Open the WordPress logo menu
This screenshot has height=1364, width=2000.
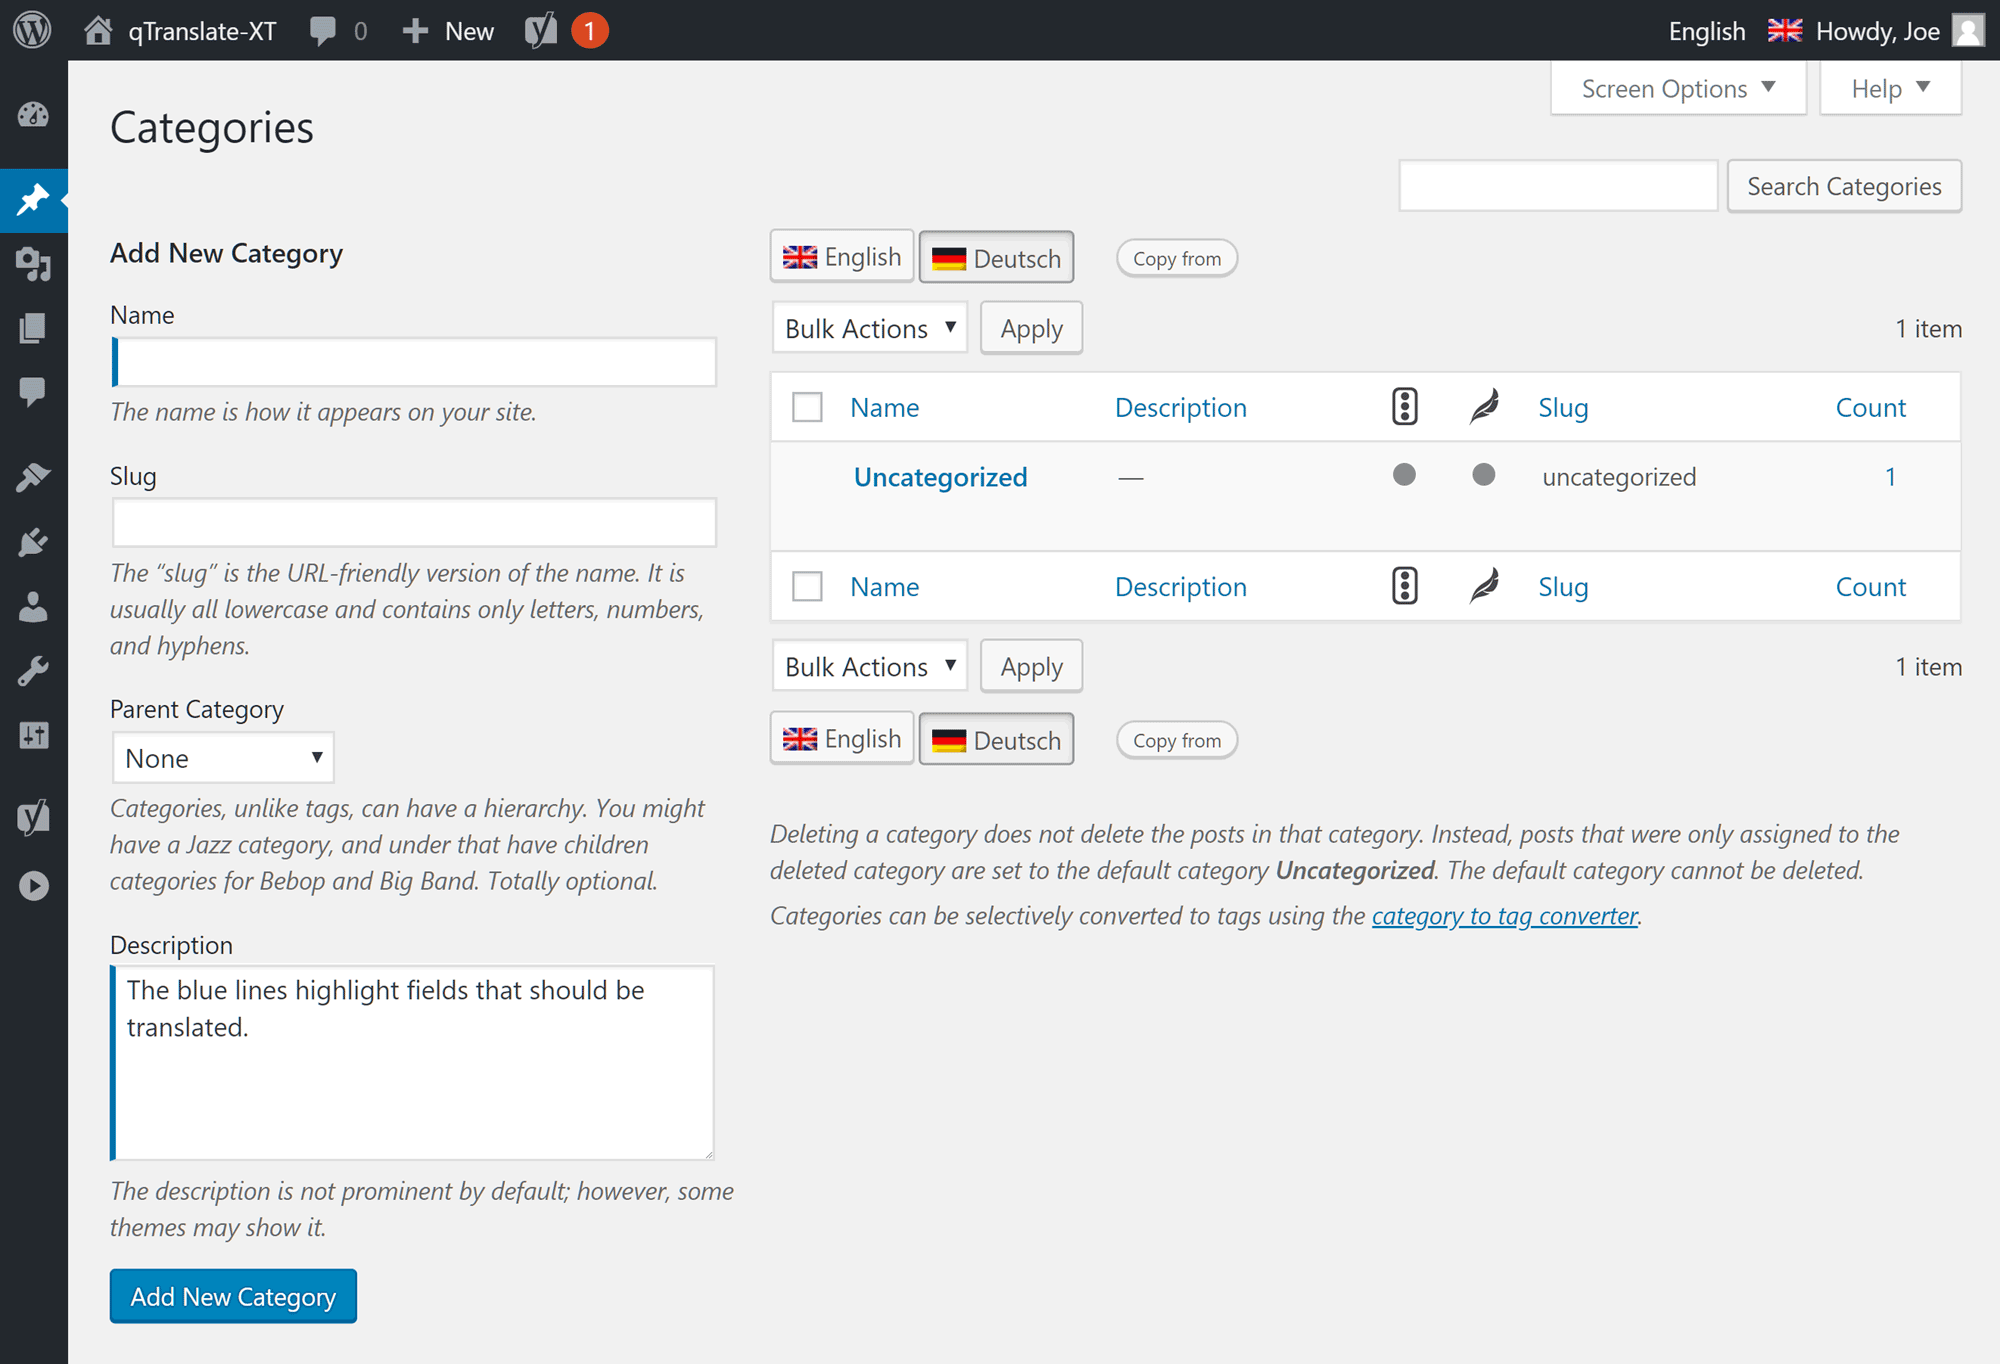(x=32, y=30)
